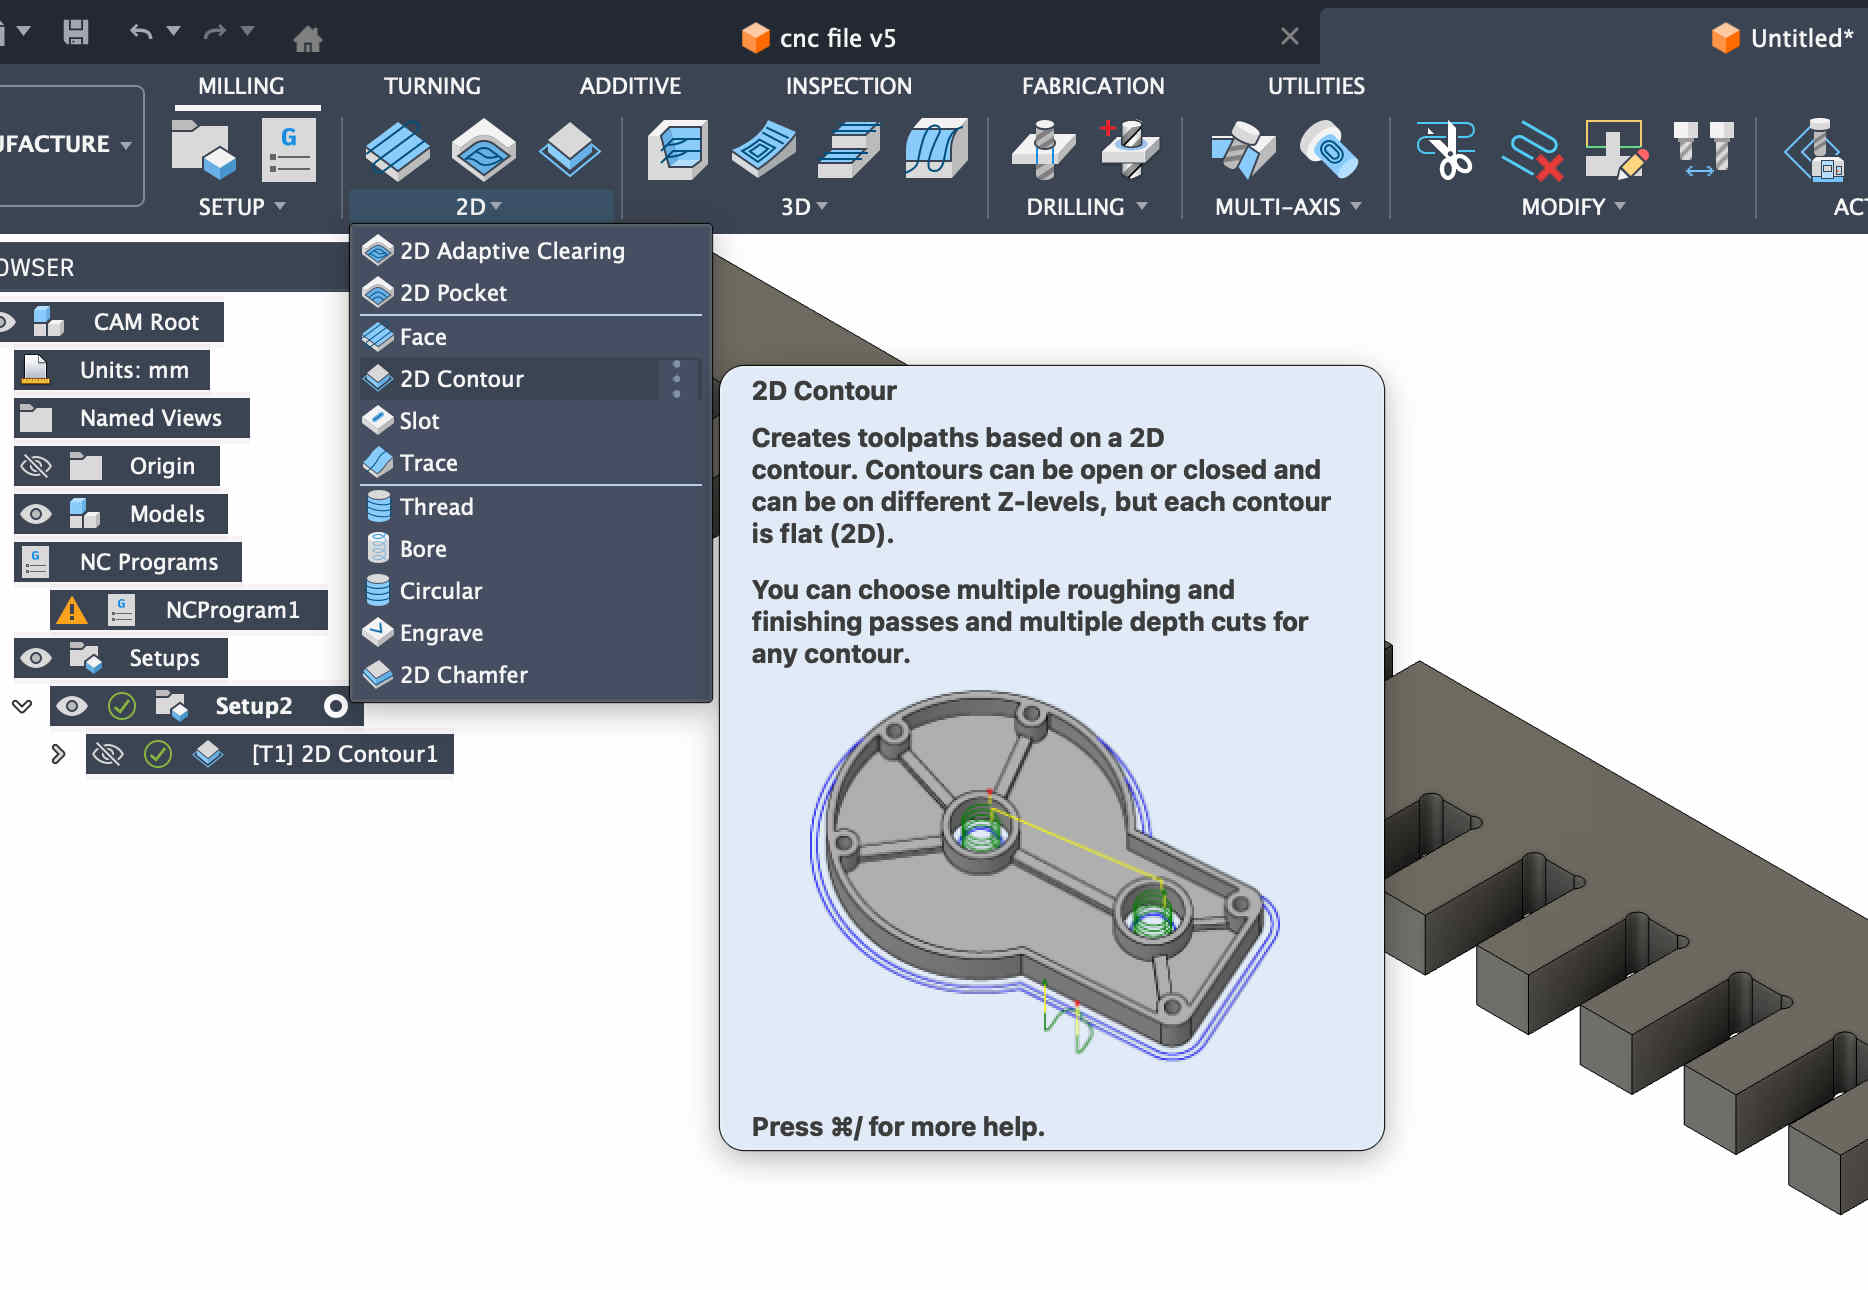
Task: Click the Multi-Axis Contour icon
Action: [x=1328, y=150]
